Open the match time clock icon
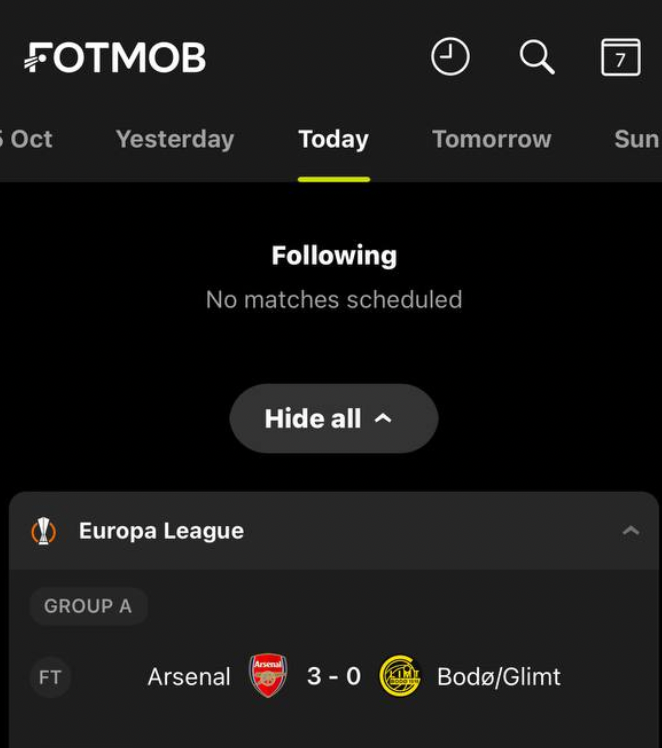Screen dimensions: 662x748 [450, 57]
